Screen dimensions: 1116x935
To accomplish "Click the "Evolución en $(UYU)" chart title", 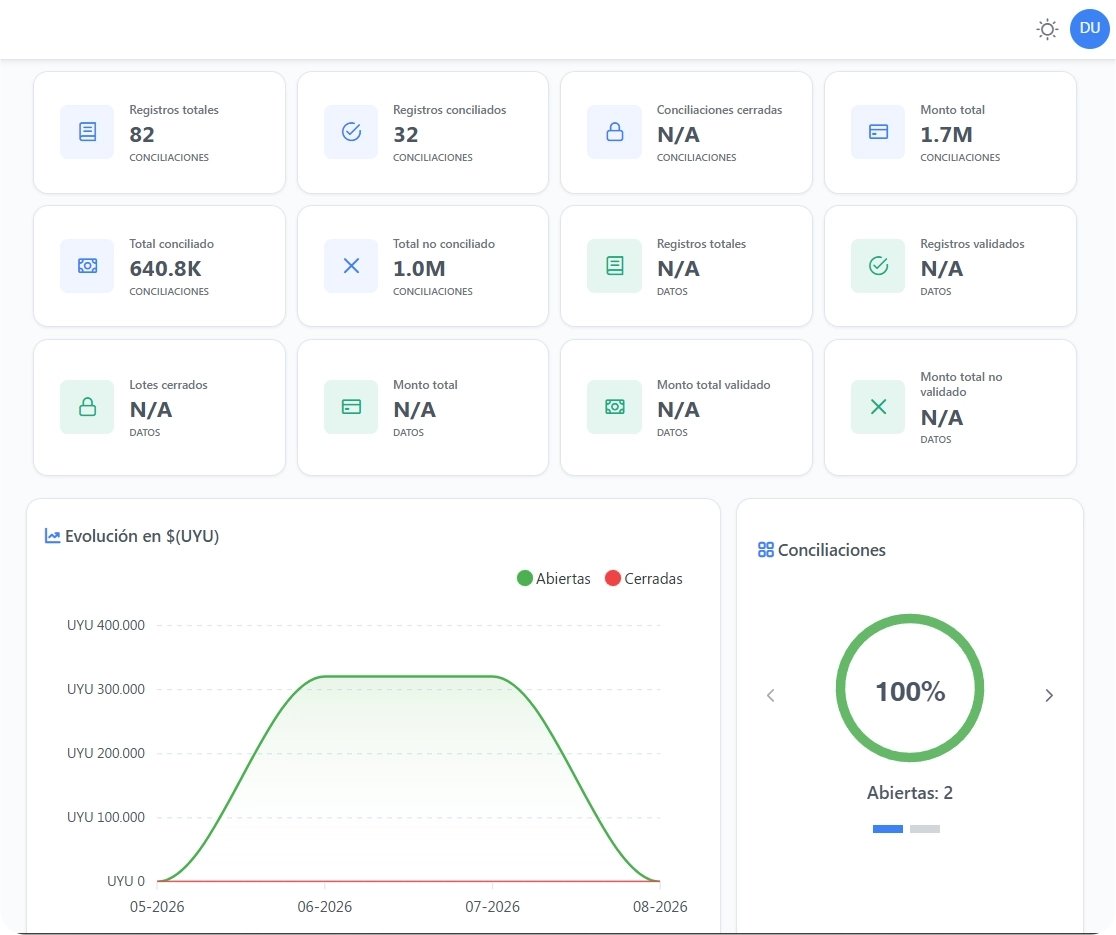I will pyautogui.click(x=142, y=536).
